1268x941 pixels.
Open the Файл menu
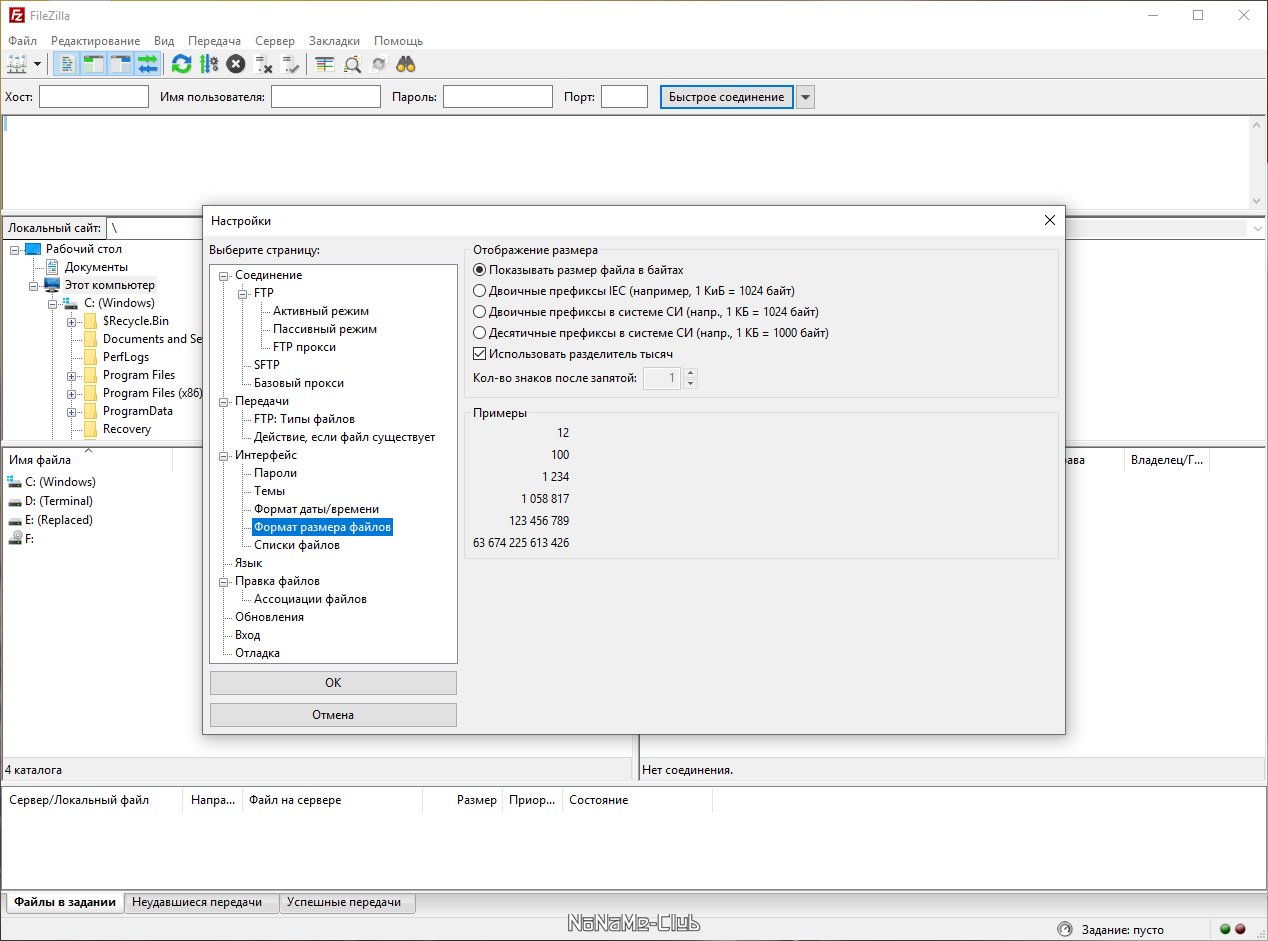coord(22,41)
